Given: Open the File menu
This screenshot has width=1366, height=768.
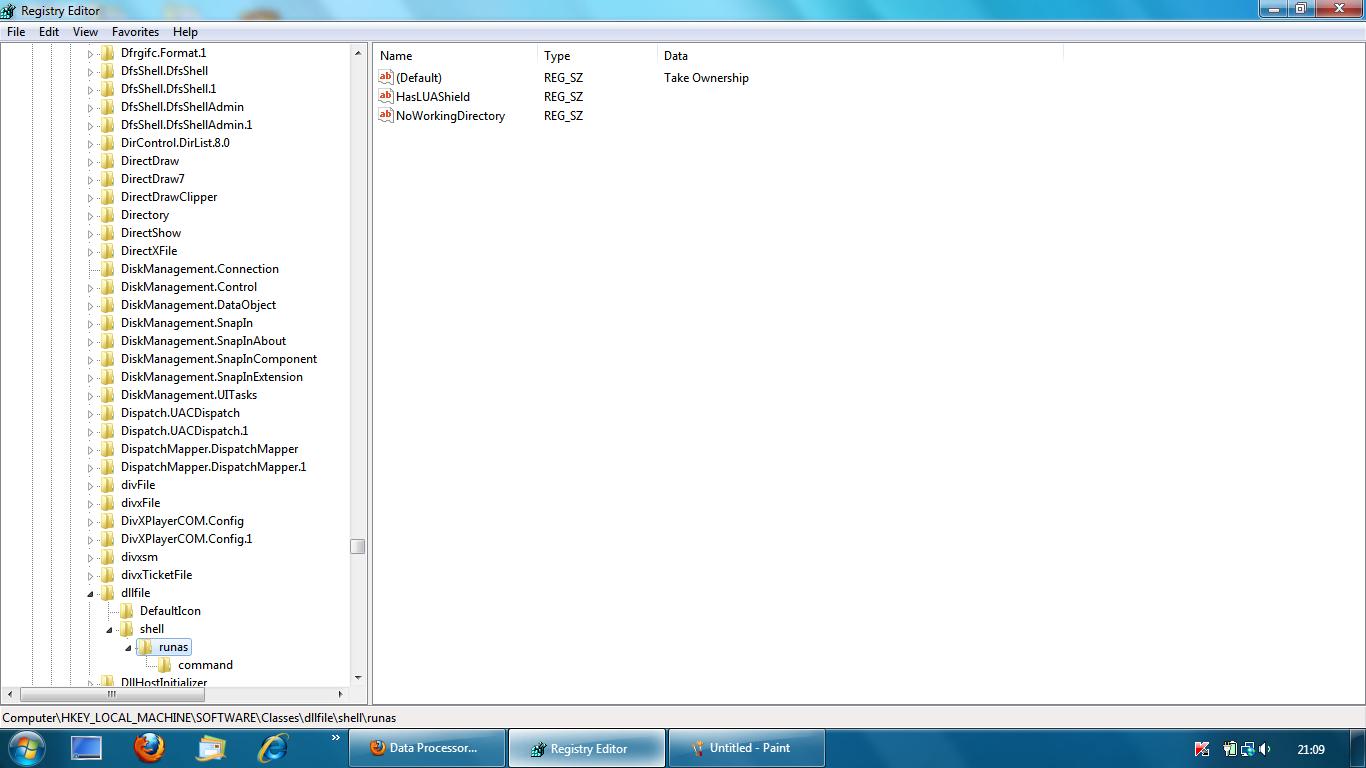Looking at the screenshot, I should 16,32.
